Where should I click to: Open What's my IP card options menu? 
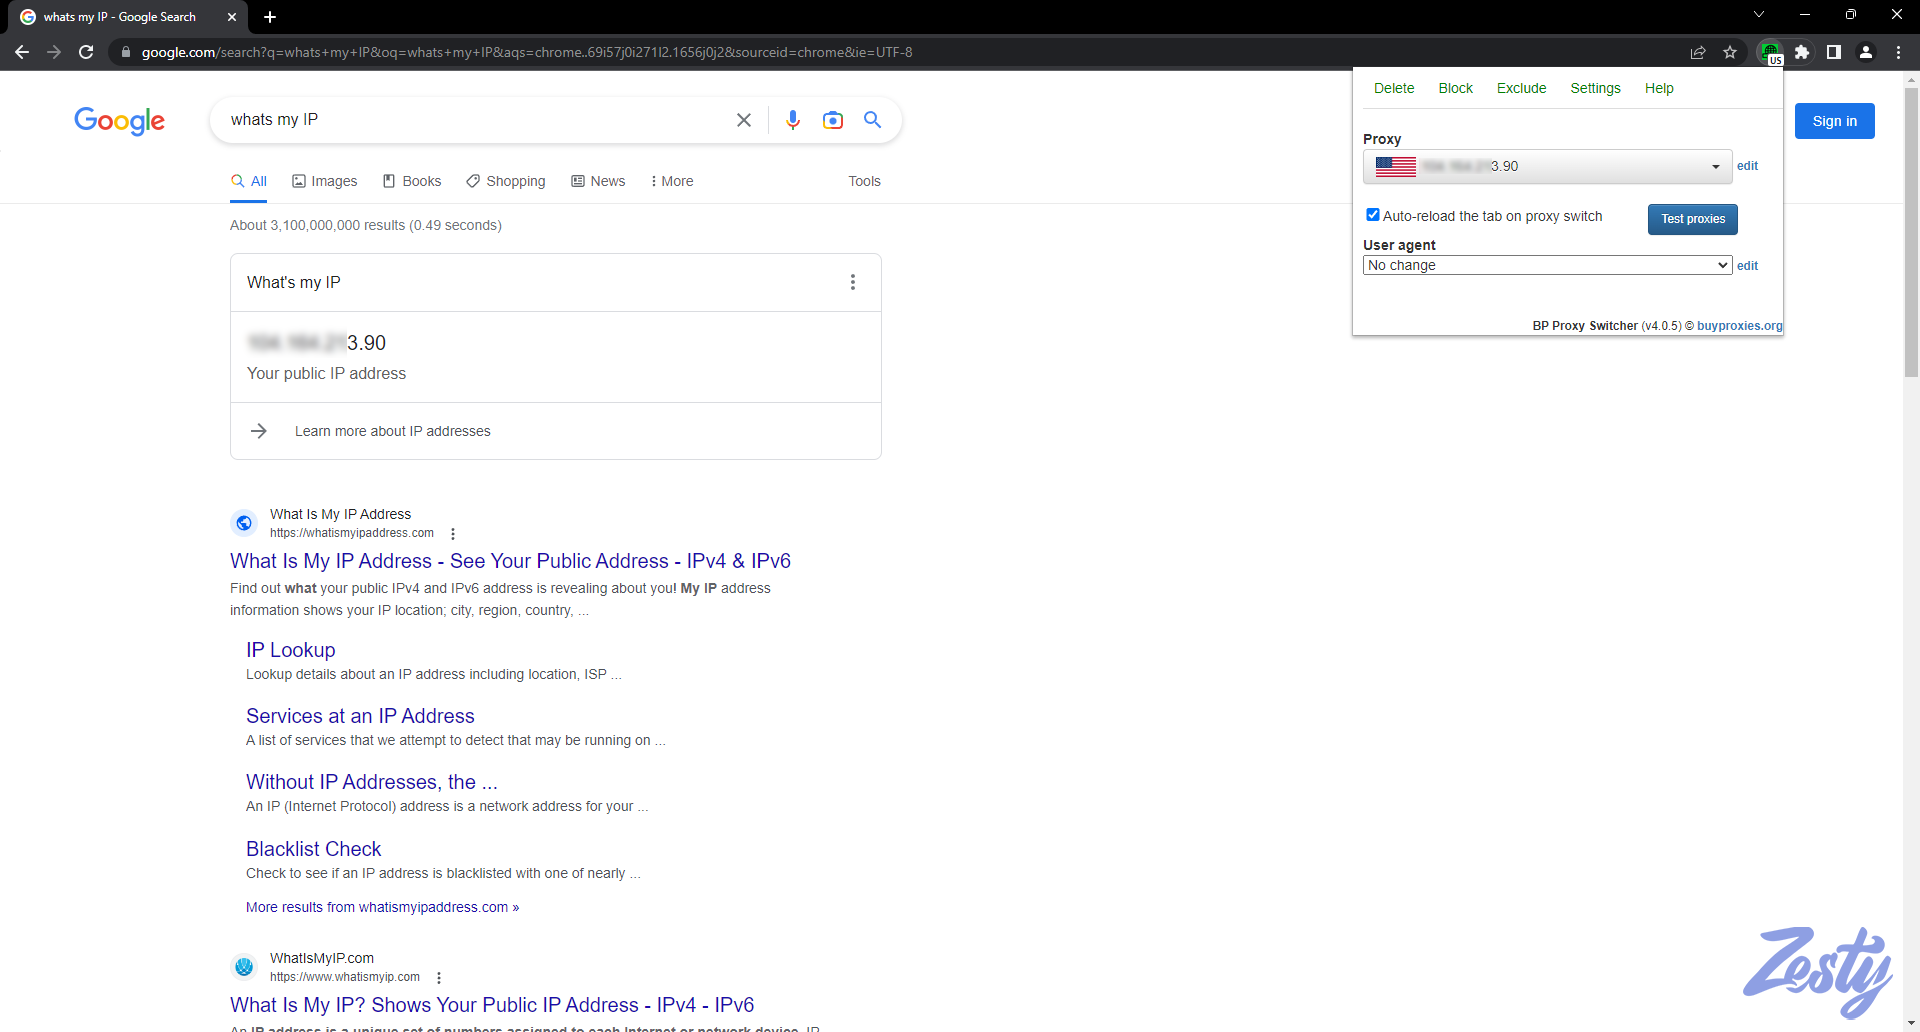[853, 282]
